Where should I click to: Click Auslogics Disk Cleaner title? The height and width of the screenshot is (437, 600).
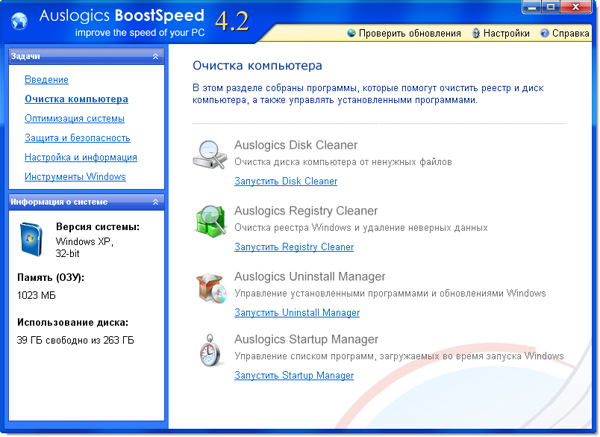(x=296, y=145)
